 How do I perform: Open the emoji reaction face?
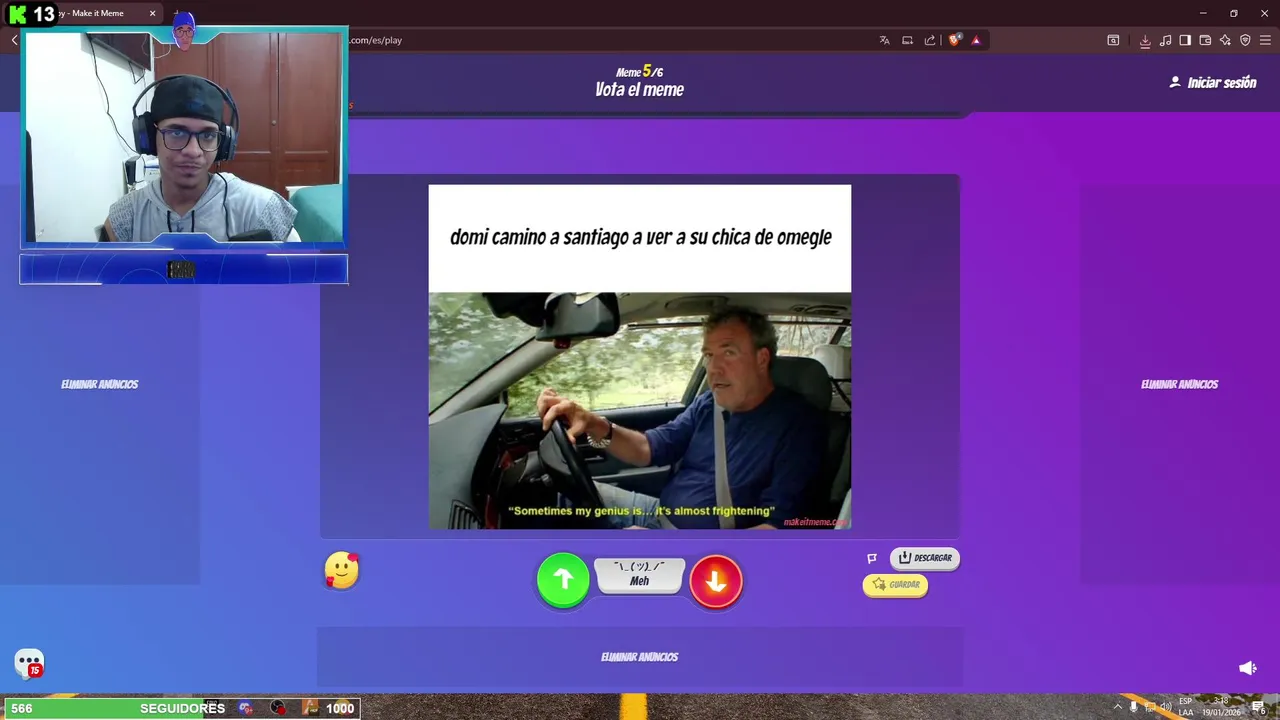pyautogui.click(x=342, y=570)
